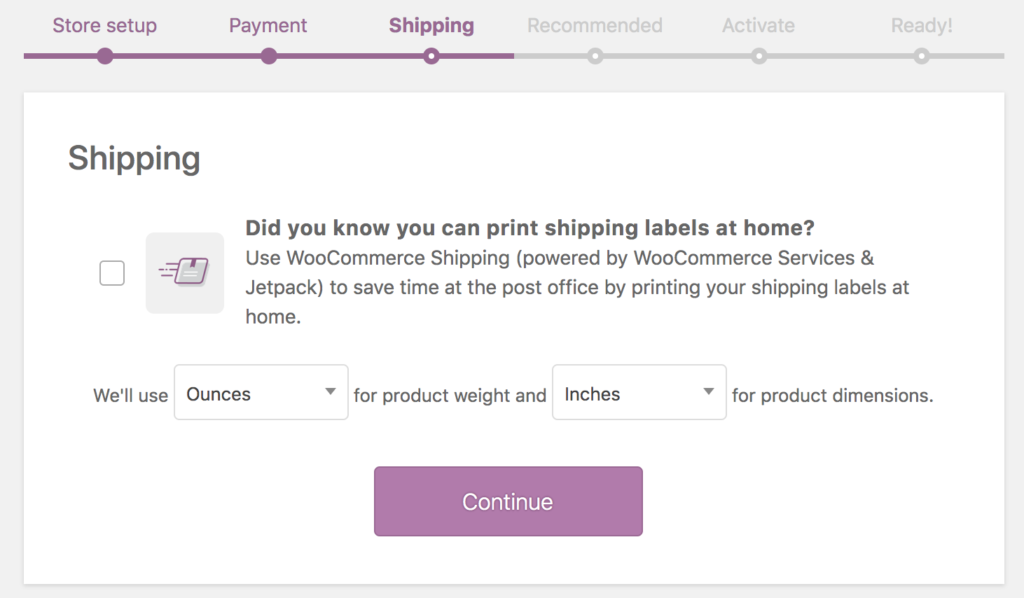Click the Ready! progress circle marker
Screen dimensions: 1024x598
[x=922, y=56]
